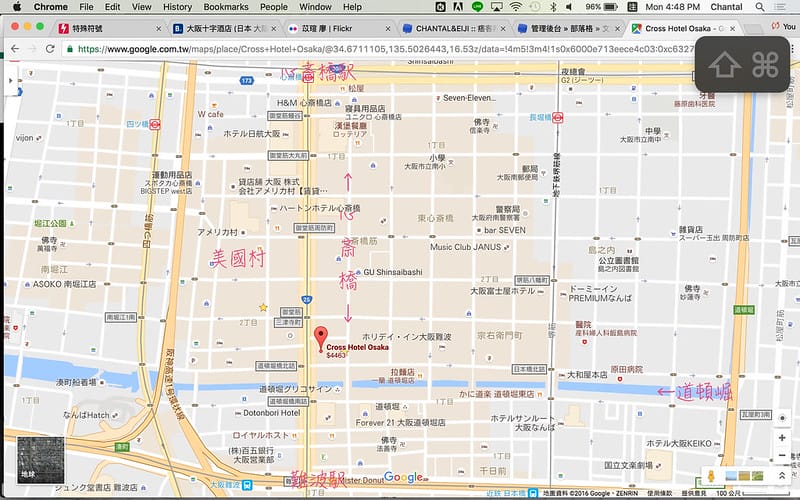Open the Time Machine menu bar icon
800x500 pixels.
[x=535, y=7]
